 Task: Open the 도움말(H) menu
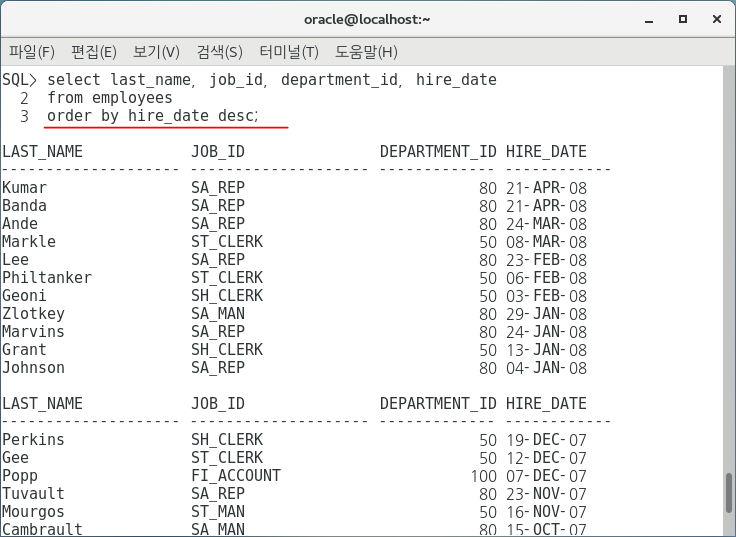click(366, 52)
